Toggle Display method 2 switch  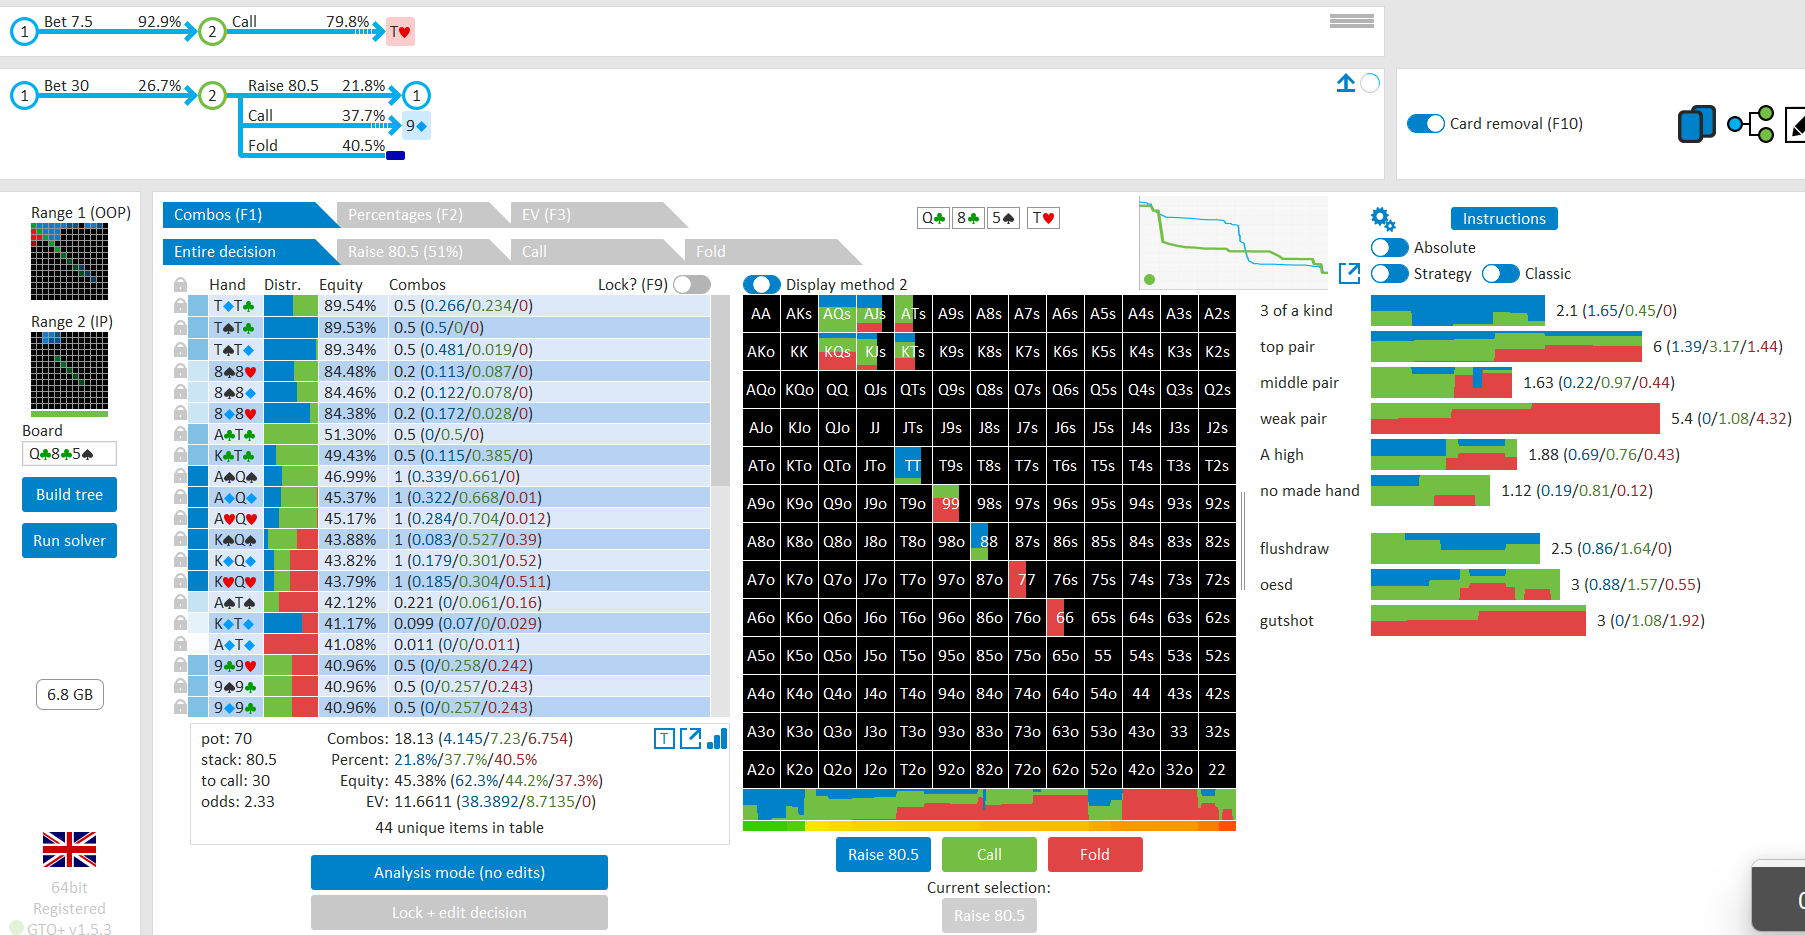[x=762, y=285]
